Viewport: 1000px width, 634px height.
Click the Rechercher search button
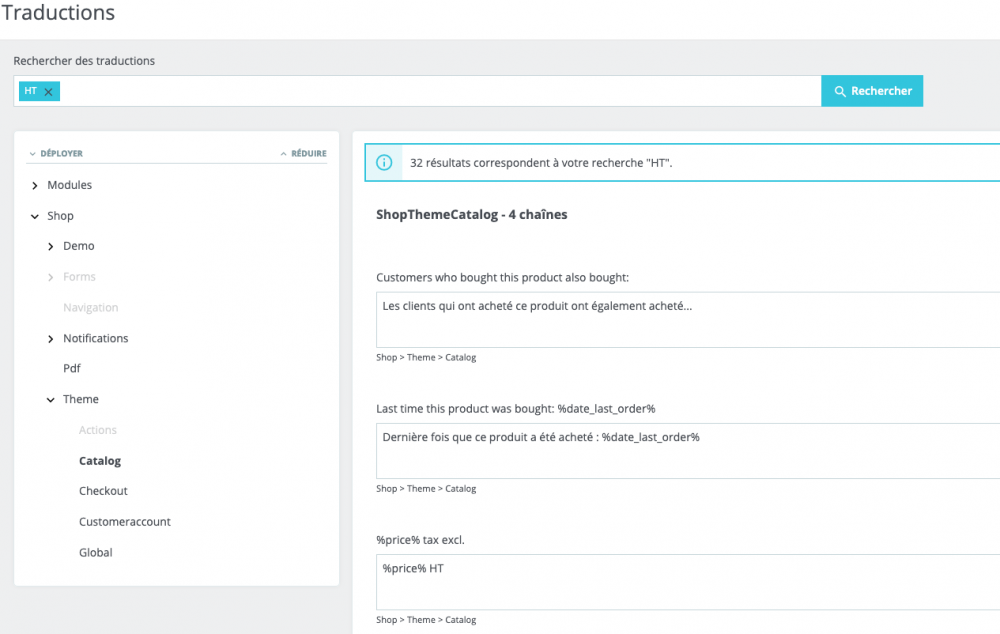872,91
